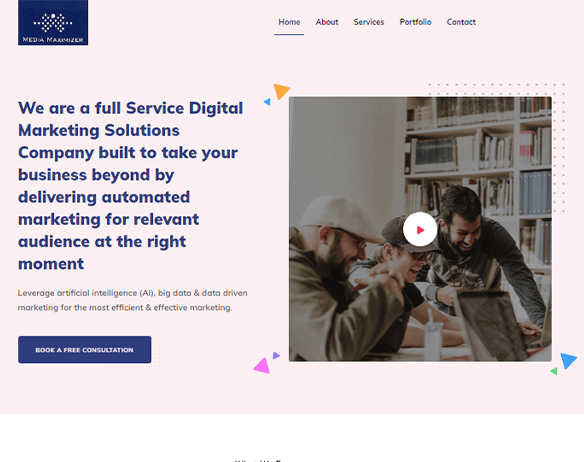This screenshot has width=584, height=462.
Task: Click the small purple triangle shape
Action: [x=276, y=355]
